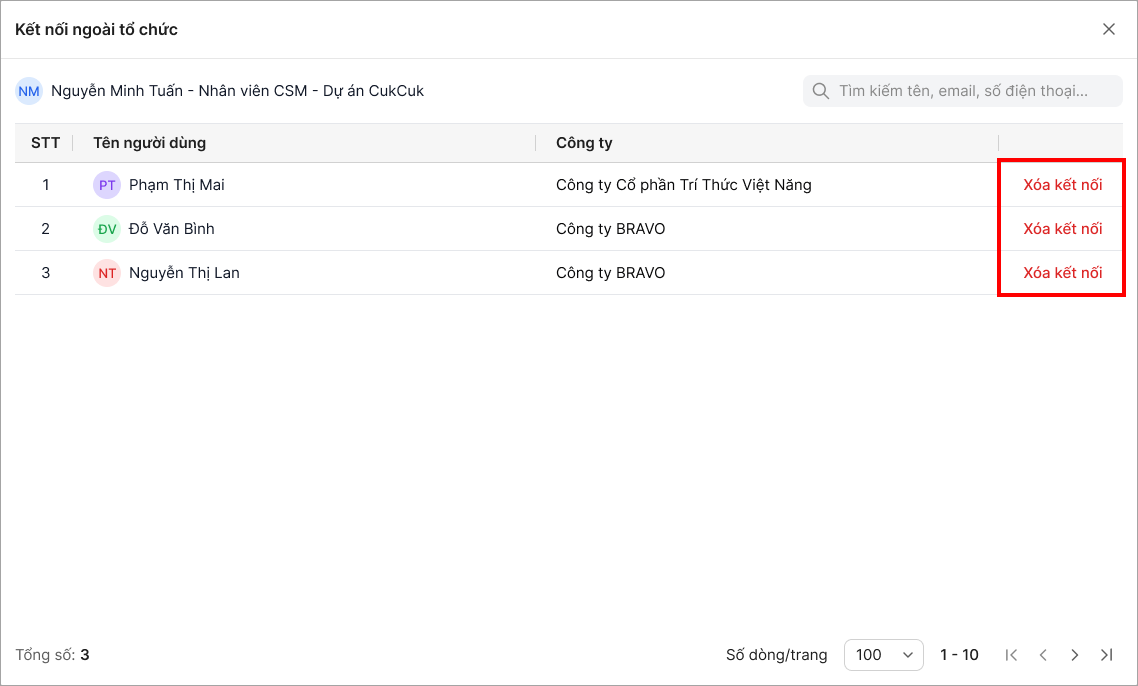1138x686 pixels.
Task: Click the ĐV avatar for Đỗ Văn Bình
Action: pos(107,229)
